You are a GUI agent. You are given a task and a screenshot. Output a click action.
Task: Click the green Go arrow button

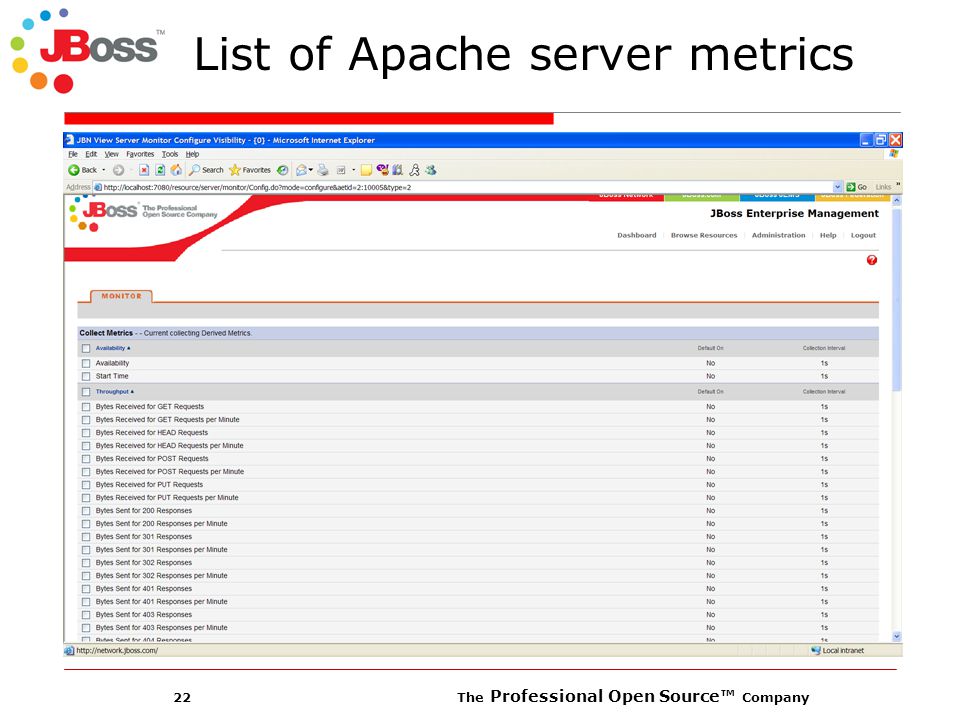pos(850,187)
